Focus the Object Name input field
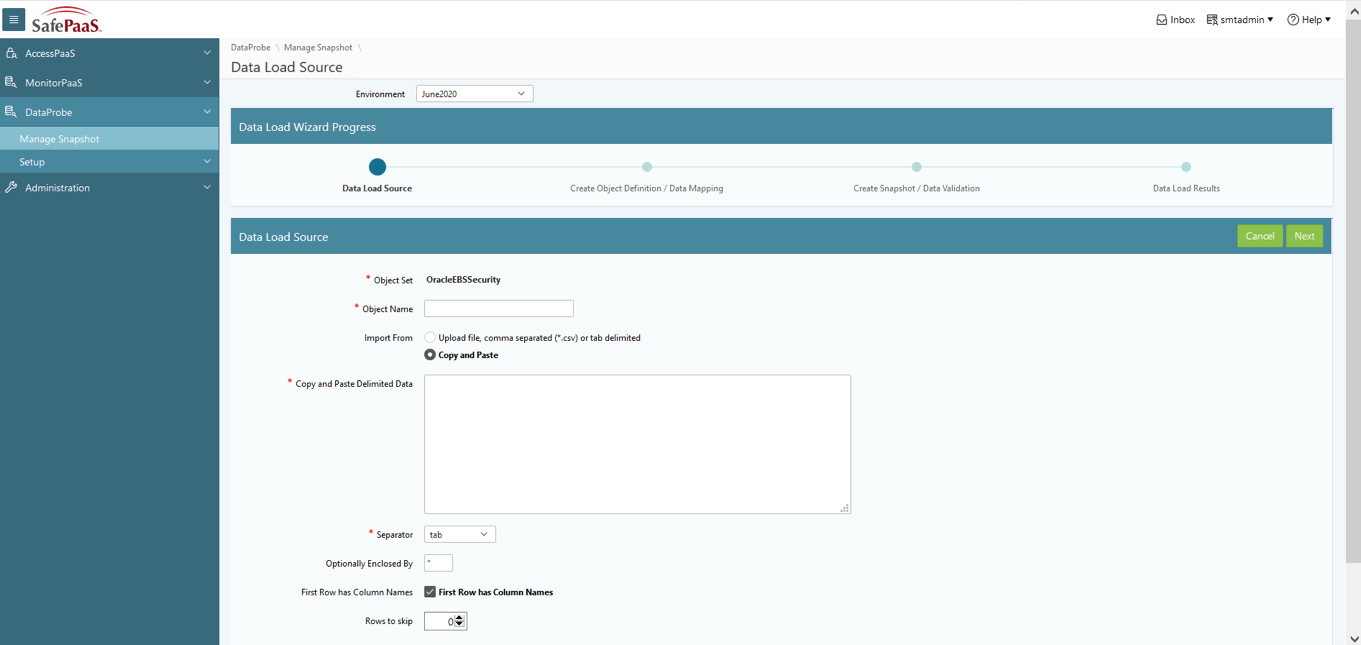 (x=499, y=309)
